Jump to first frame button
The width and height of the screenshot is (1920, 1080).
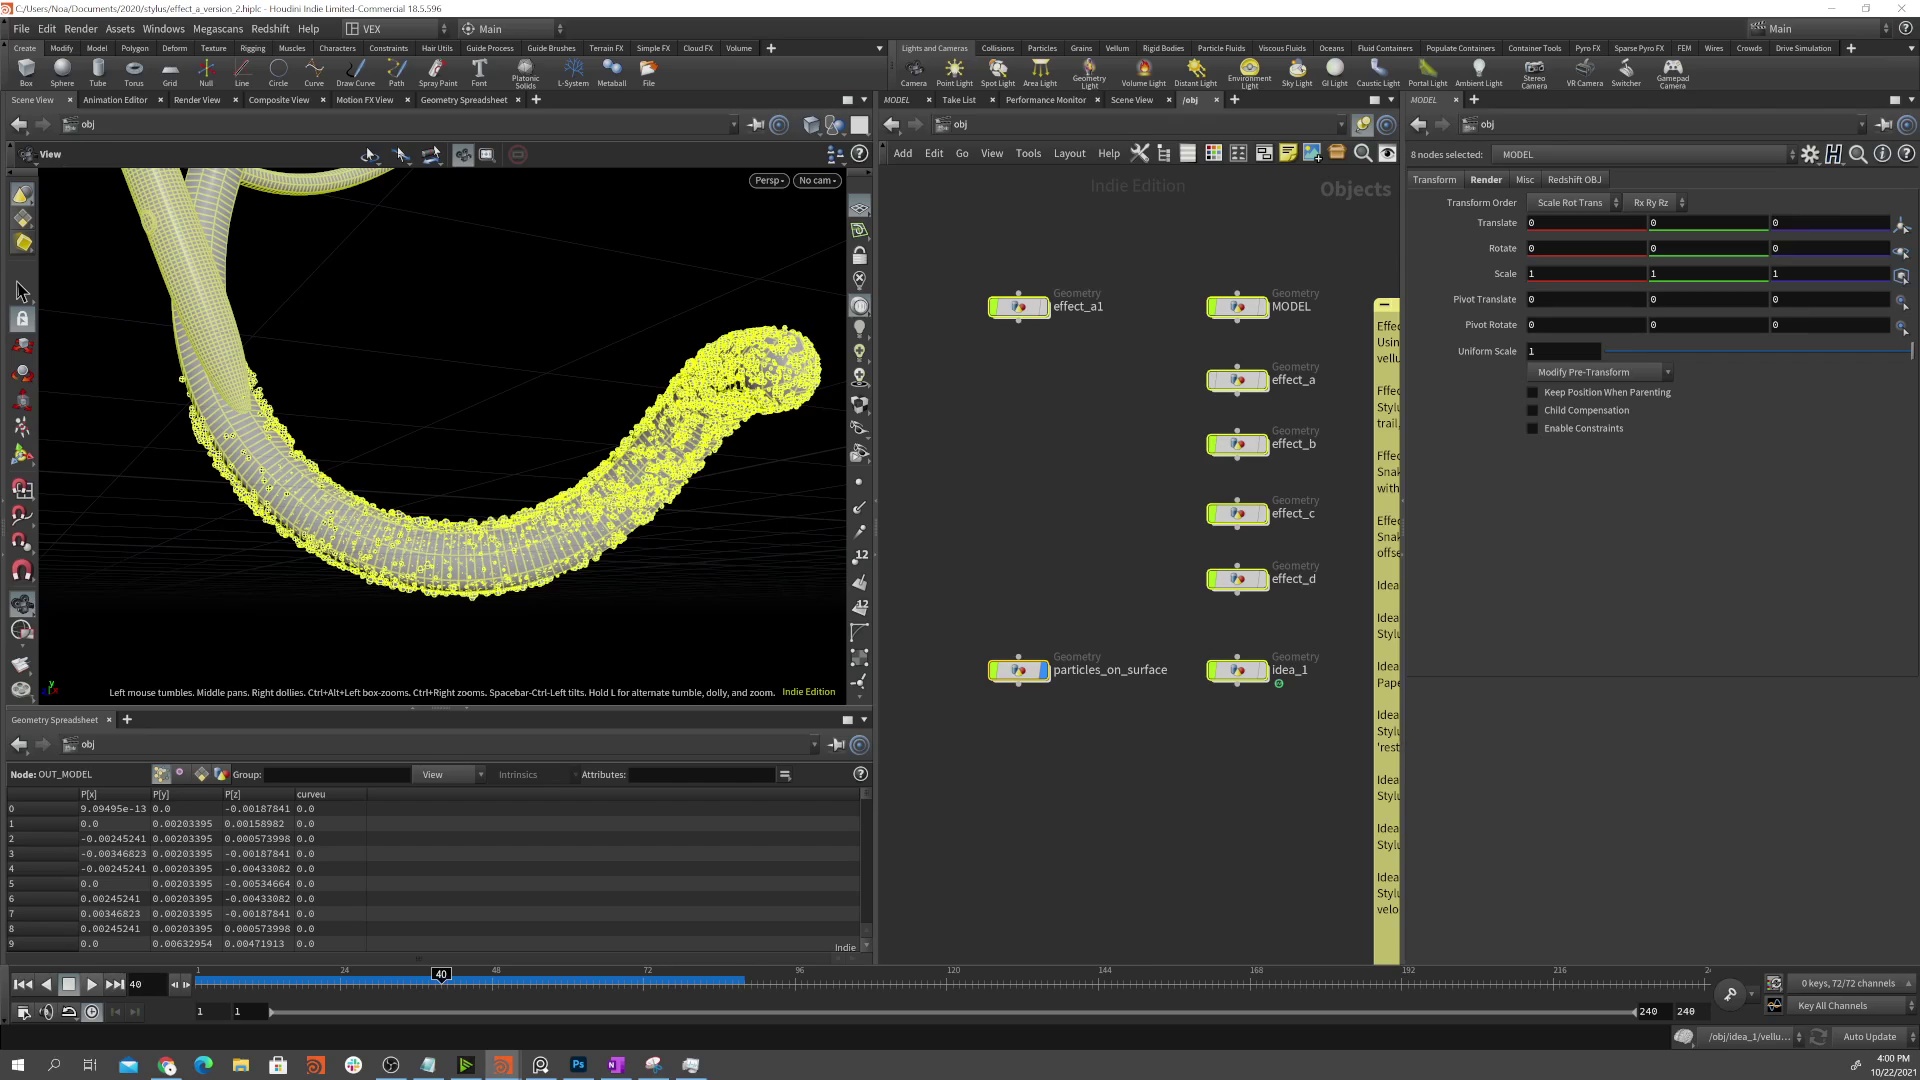click(x=23, y=985)
